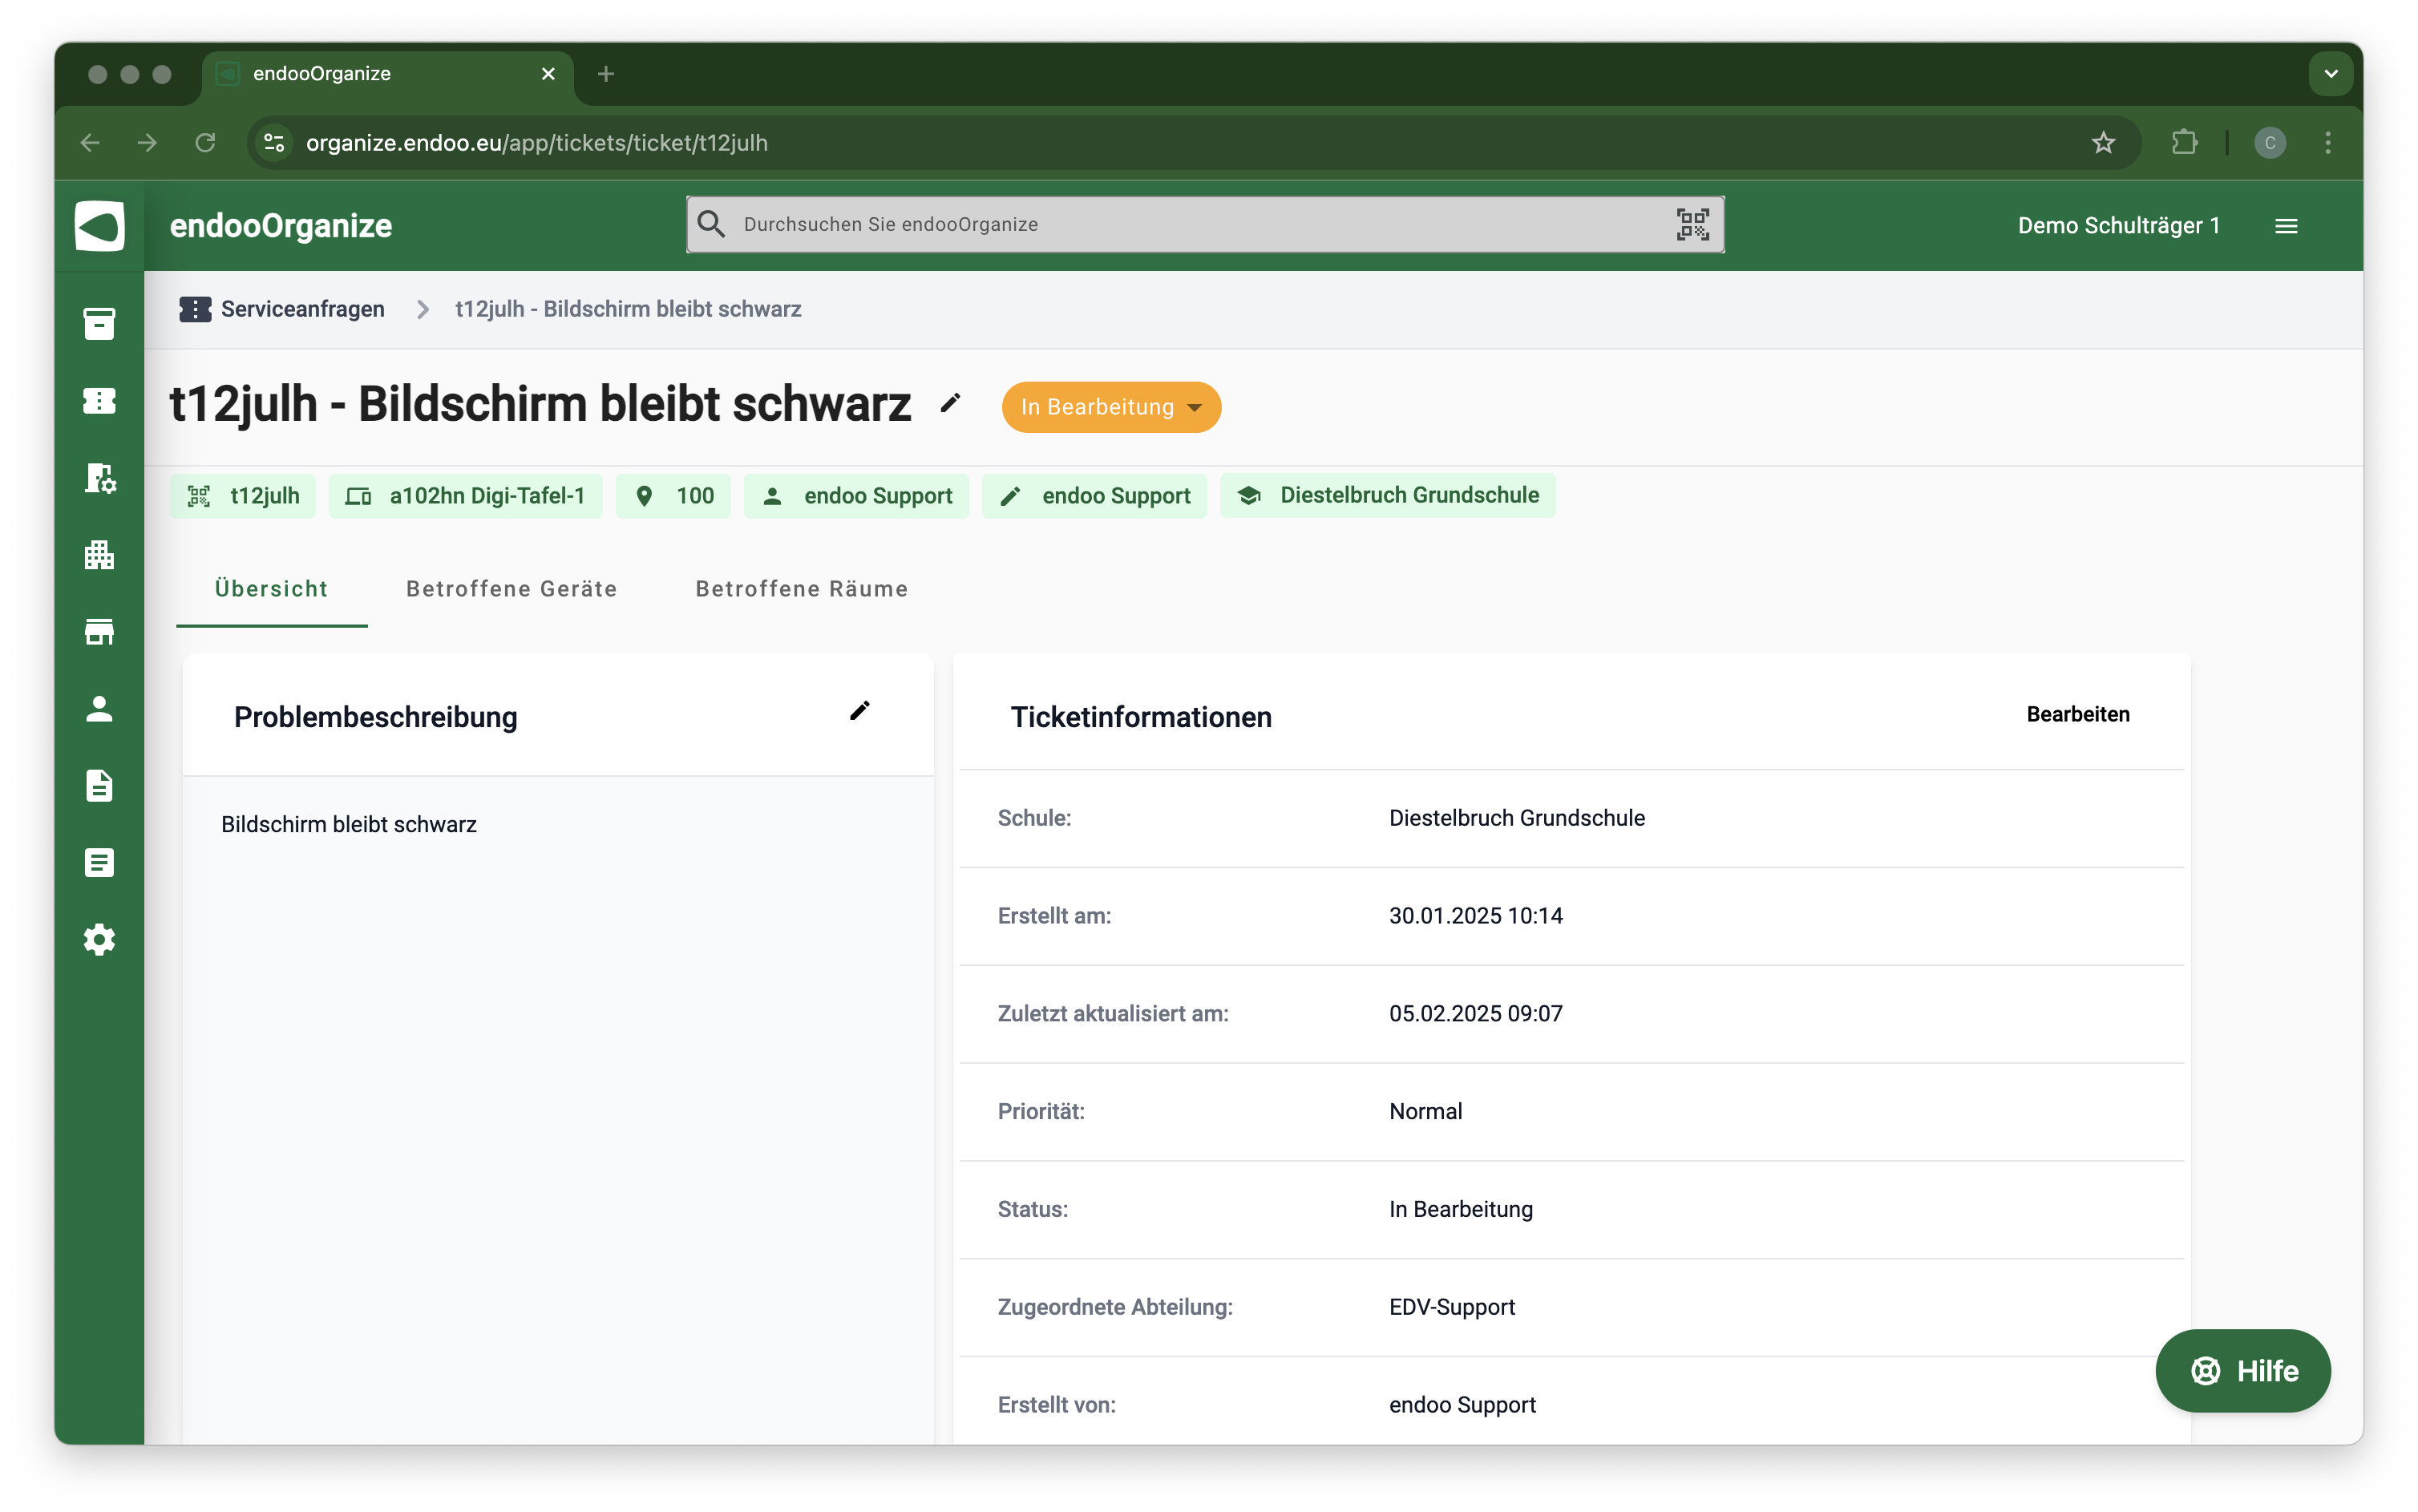Click the a102hn Digi-Tafel-1 device chip
Viewport: 2418px width, 1512px height.
click(466, 496)
